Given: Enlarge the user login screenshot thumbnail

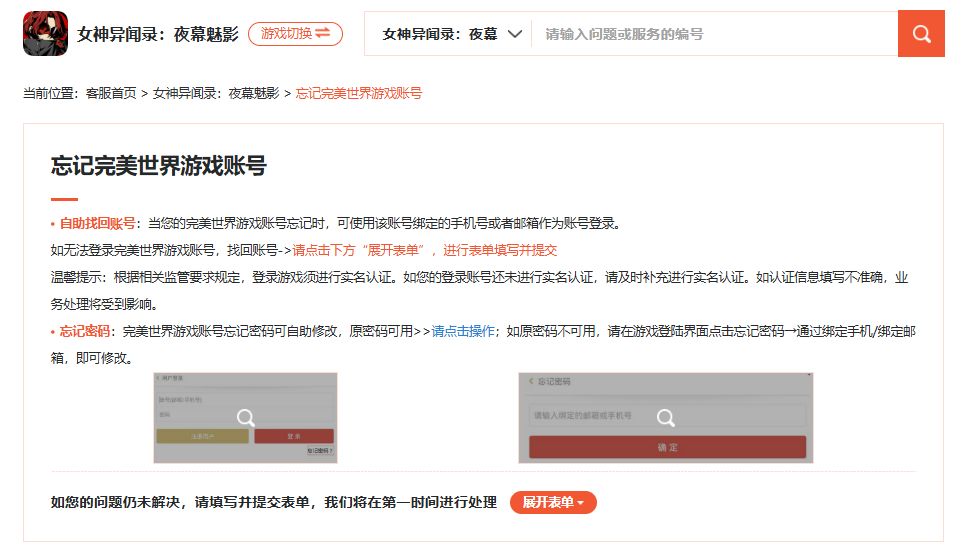Looking at the screenshot, I should click(x=245, y=418).
